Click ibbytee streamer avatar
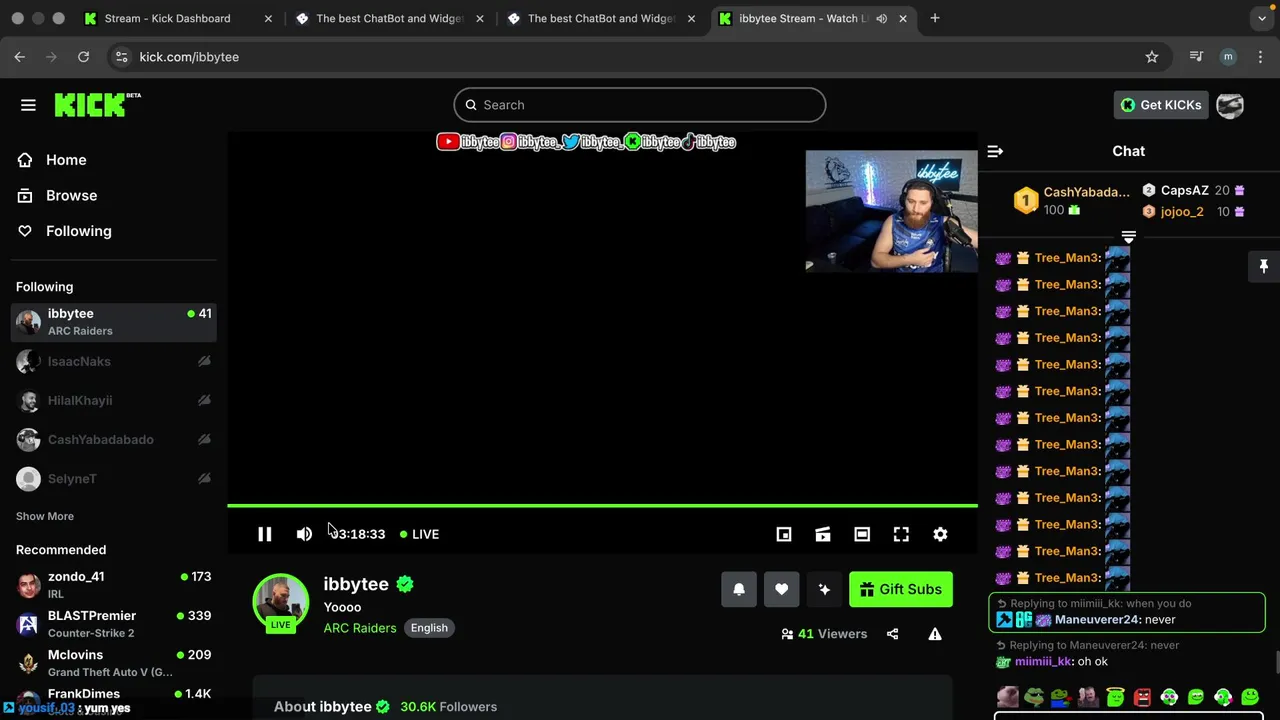This screenshot has width=1280, height=720. pos(281,602)
